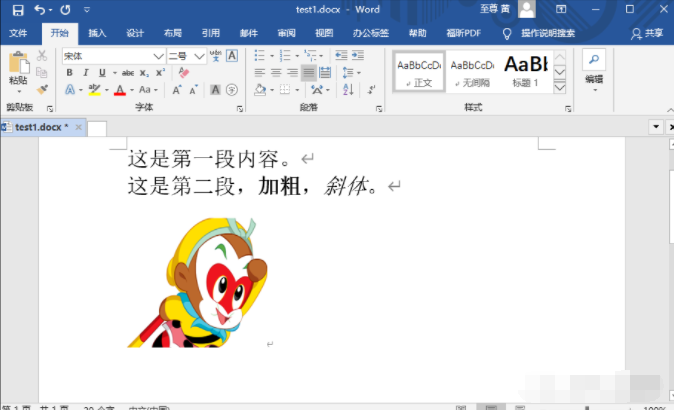Increase the font size

(177, 89)
